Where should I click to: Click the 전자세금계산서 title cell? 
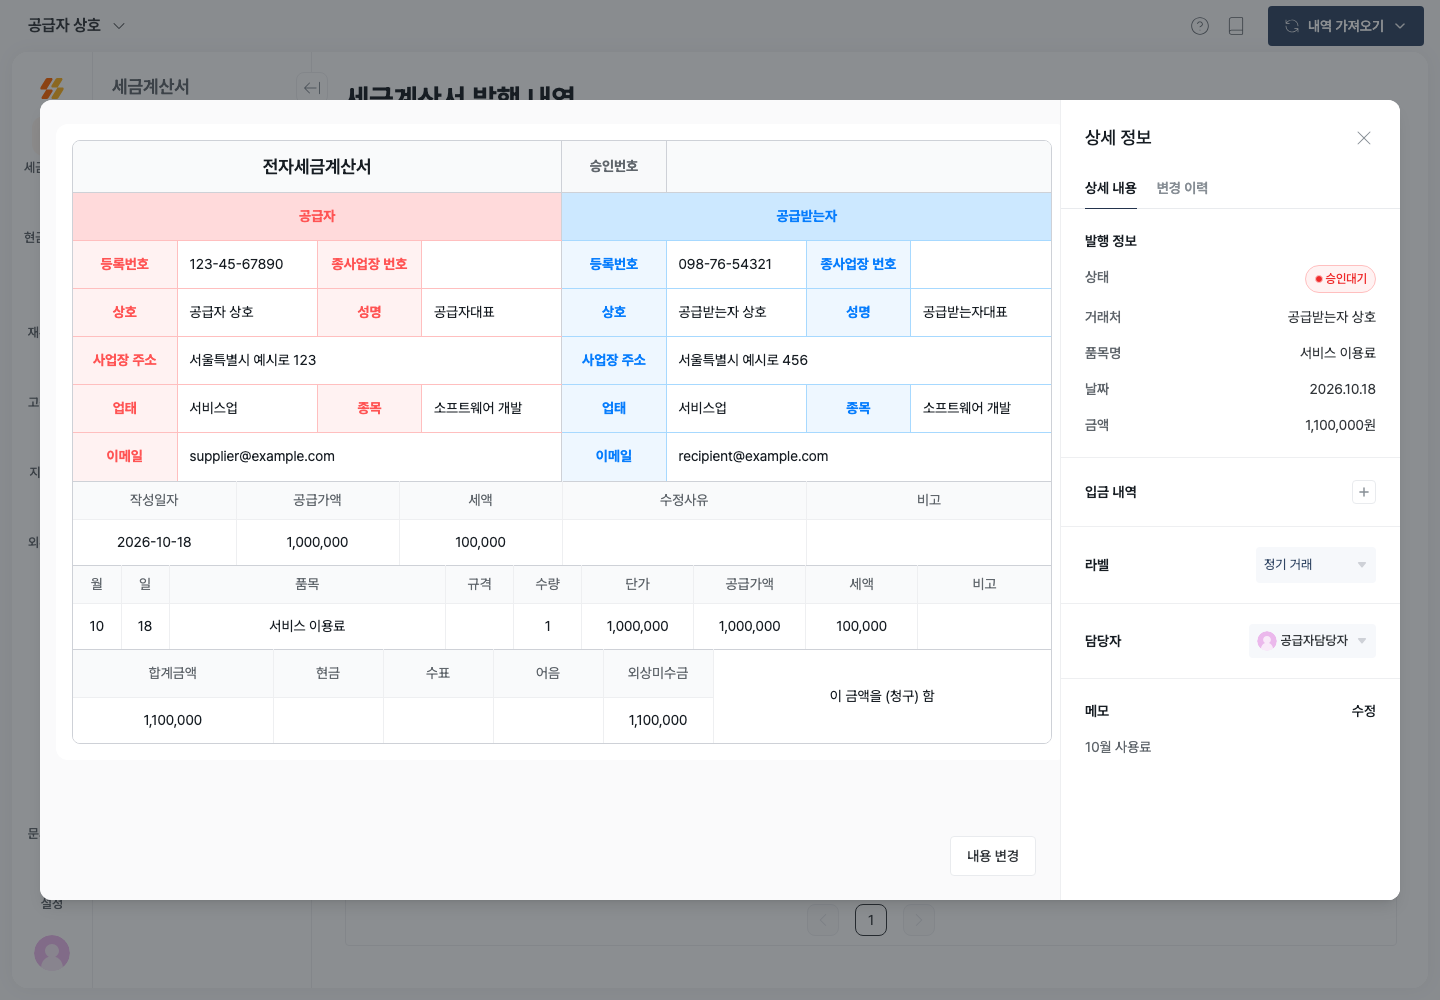(317, 167)
